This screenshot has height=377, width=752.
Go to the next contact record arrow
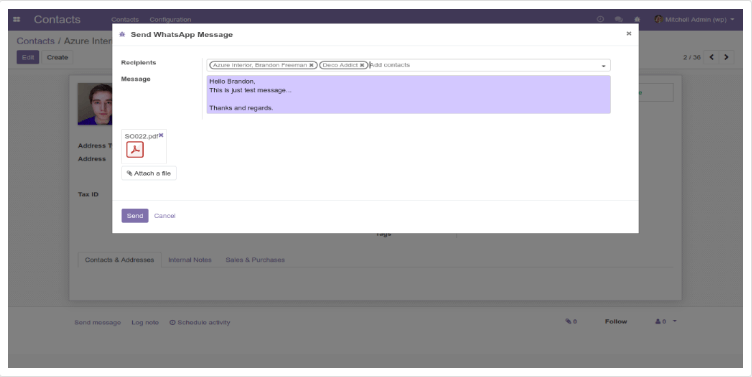point(726,57)
